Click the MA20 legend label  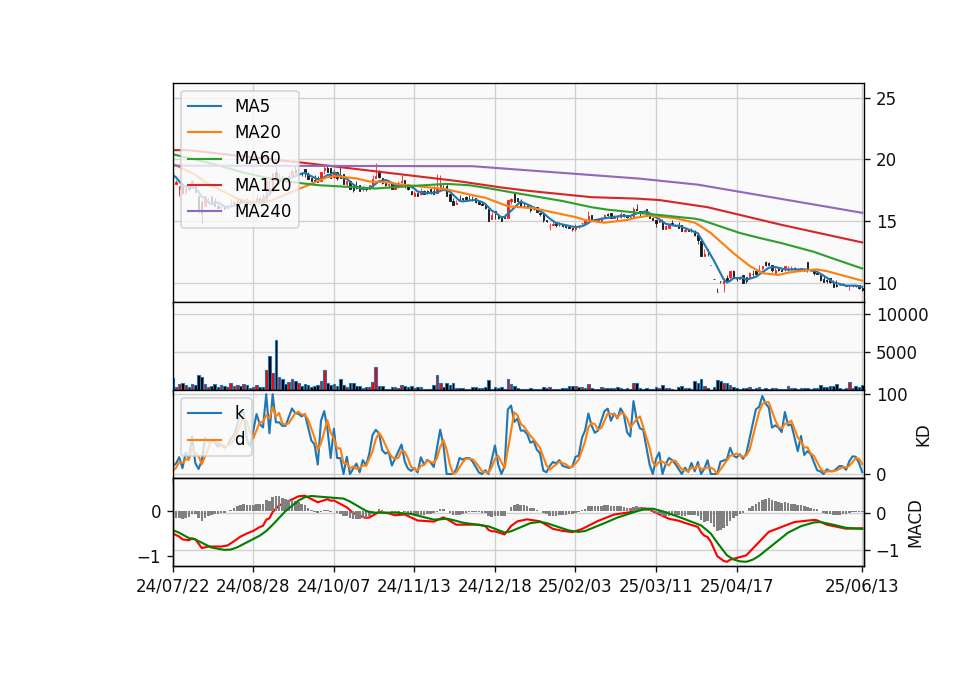point(257,132)
